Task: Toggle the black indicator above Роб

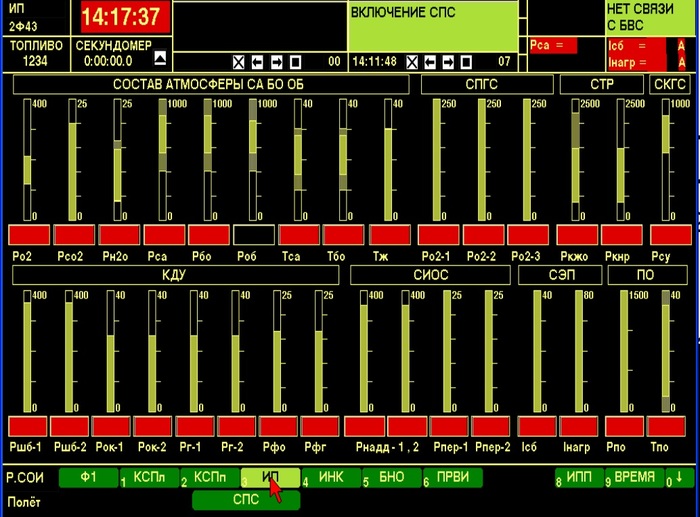Action: [254, 235]
